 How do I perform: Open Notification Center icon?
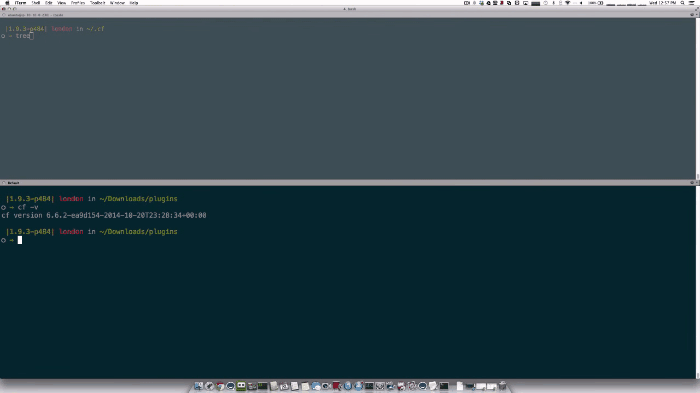pos(692,3)
